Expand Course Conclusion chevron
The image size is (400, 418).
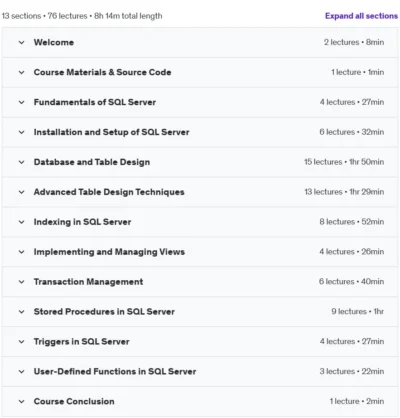(22, 402)
